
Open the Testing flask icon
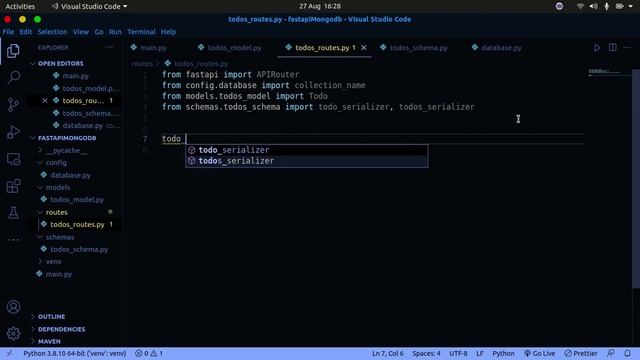pos(13,213)
